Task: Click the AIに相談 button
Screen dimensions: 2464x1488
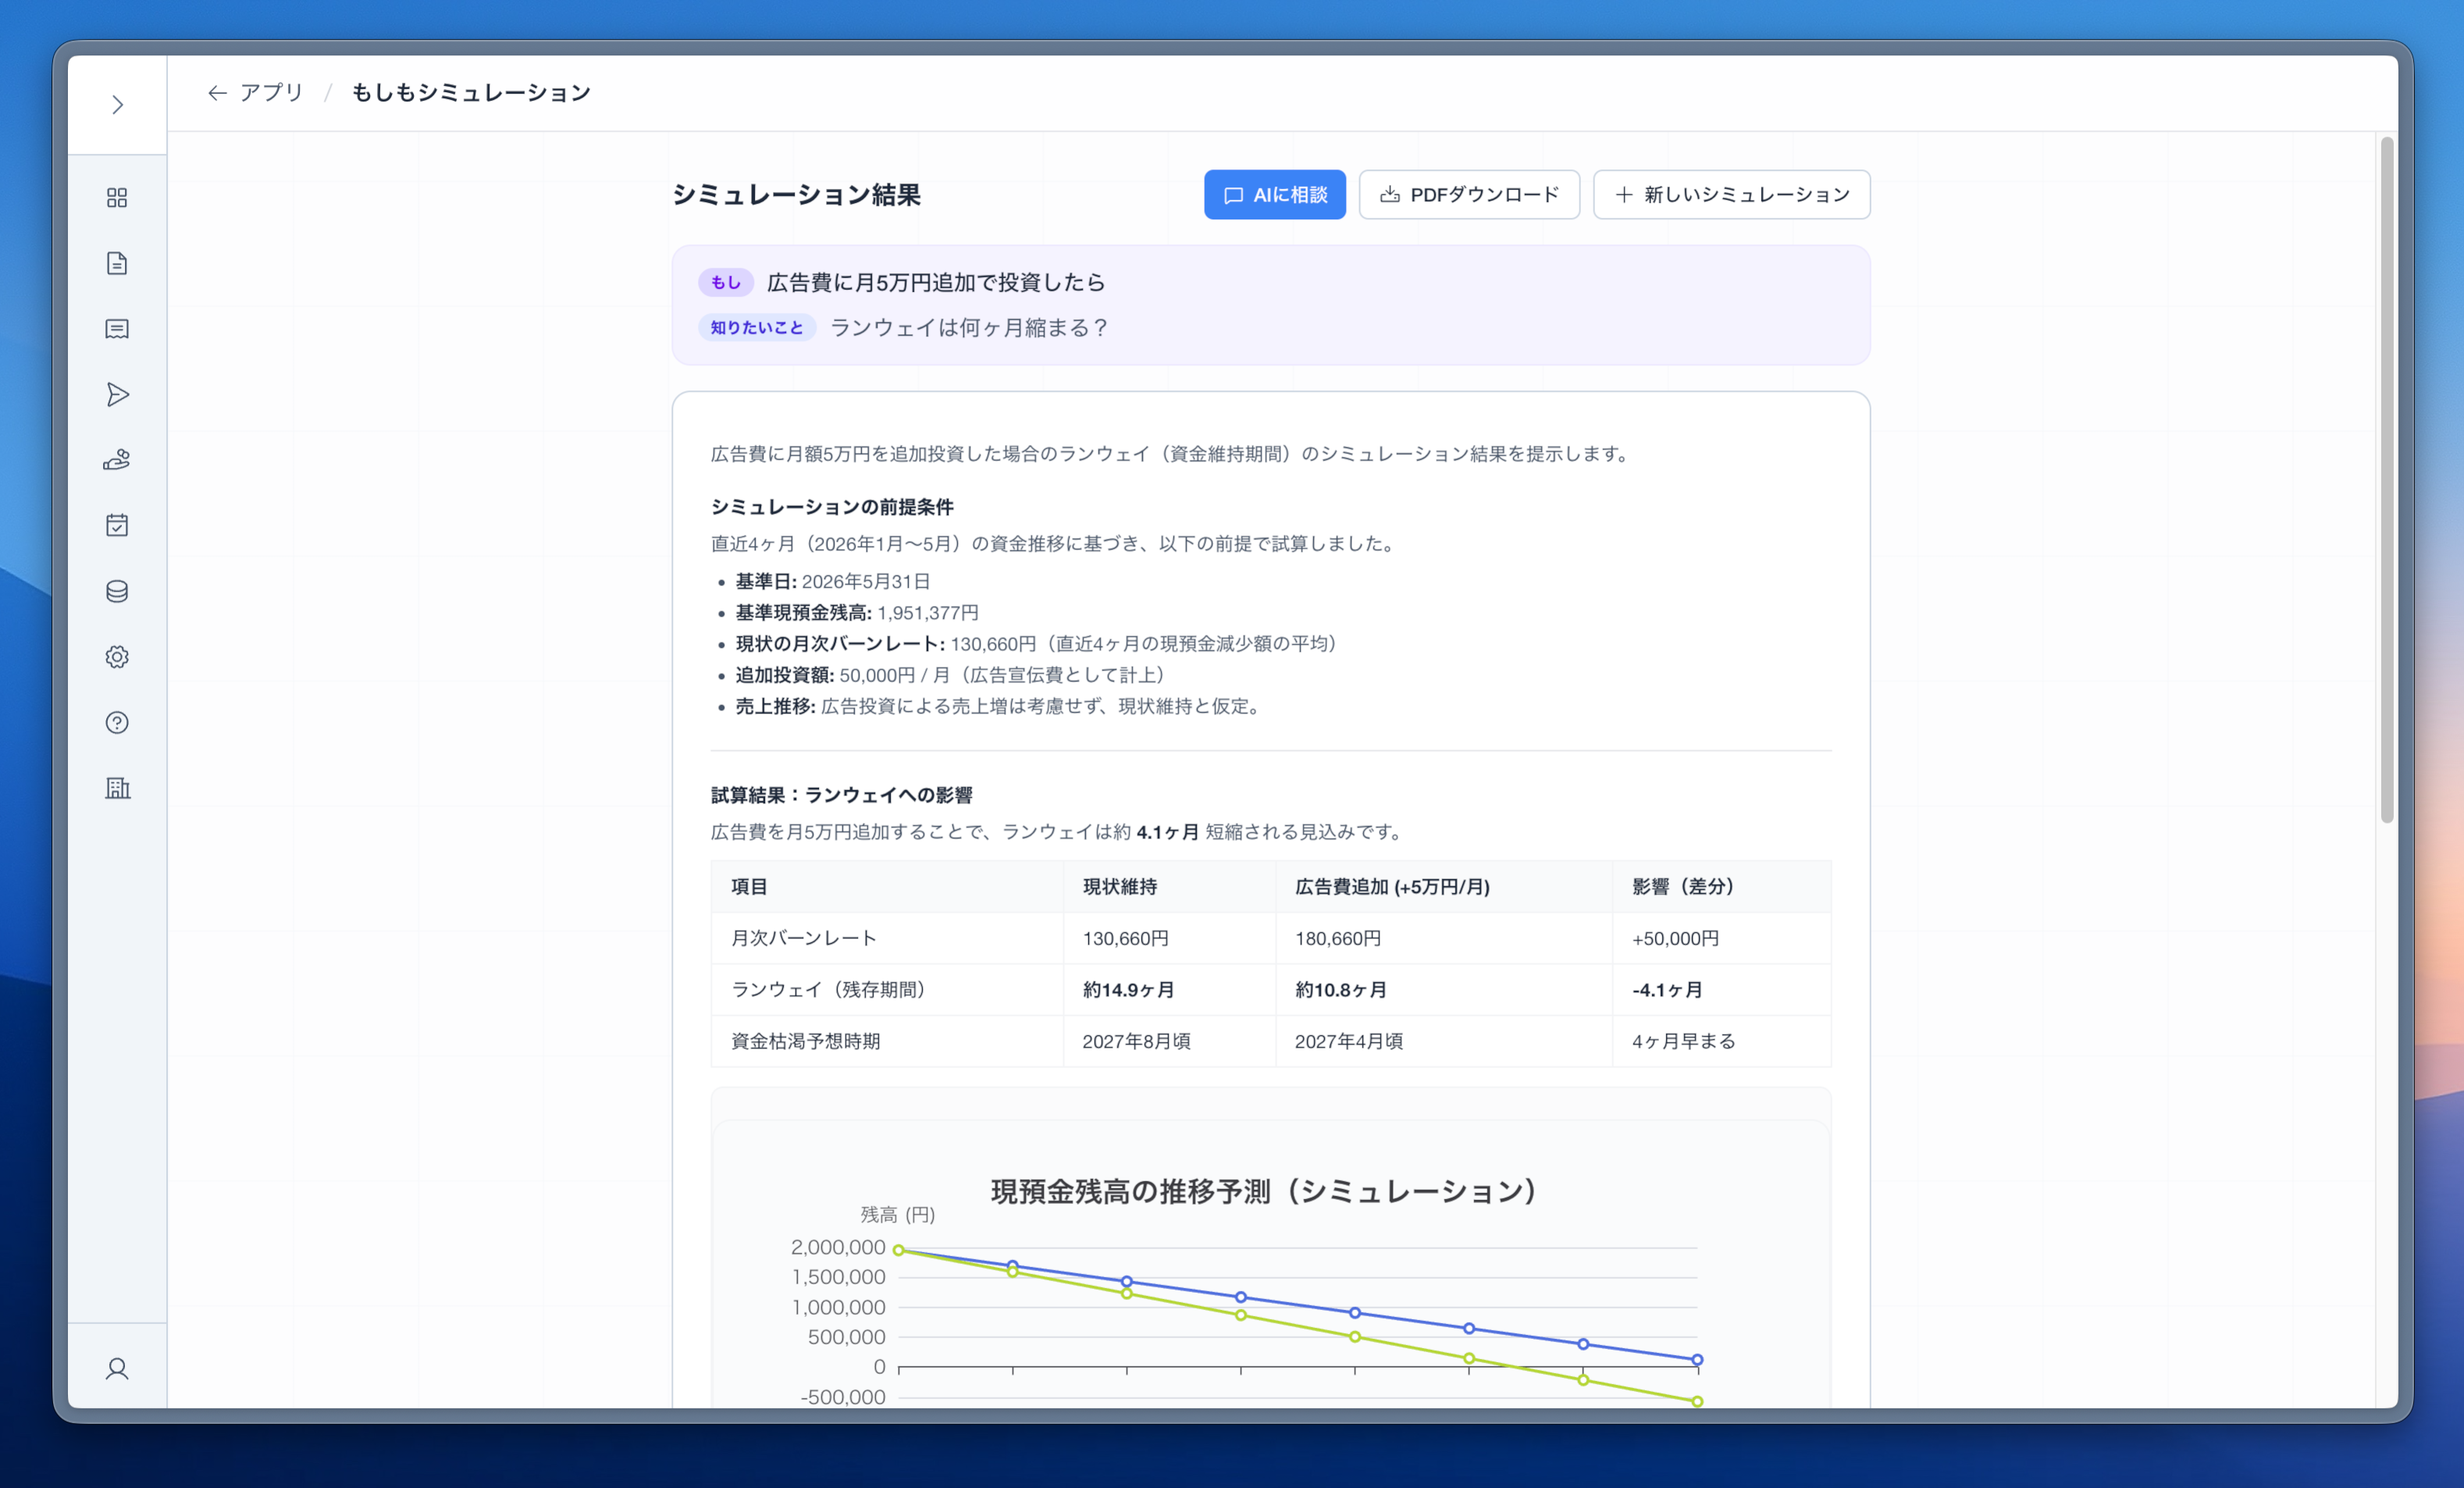Action: coord(1275,195)
